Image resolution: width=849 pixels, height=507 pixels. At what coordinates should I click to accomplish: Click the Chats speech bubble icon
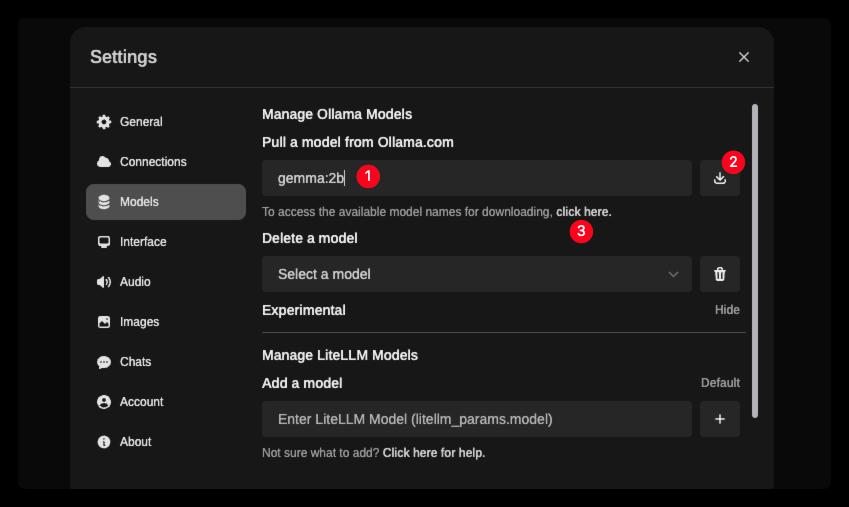[x=104, y=362]
